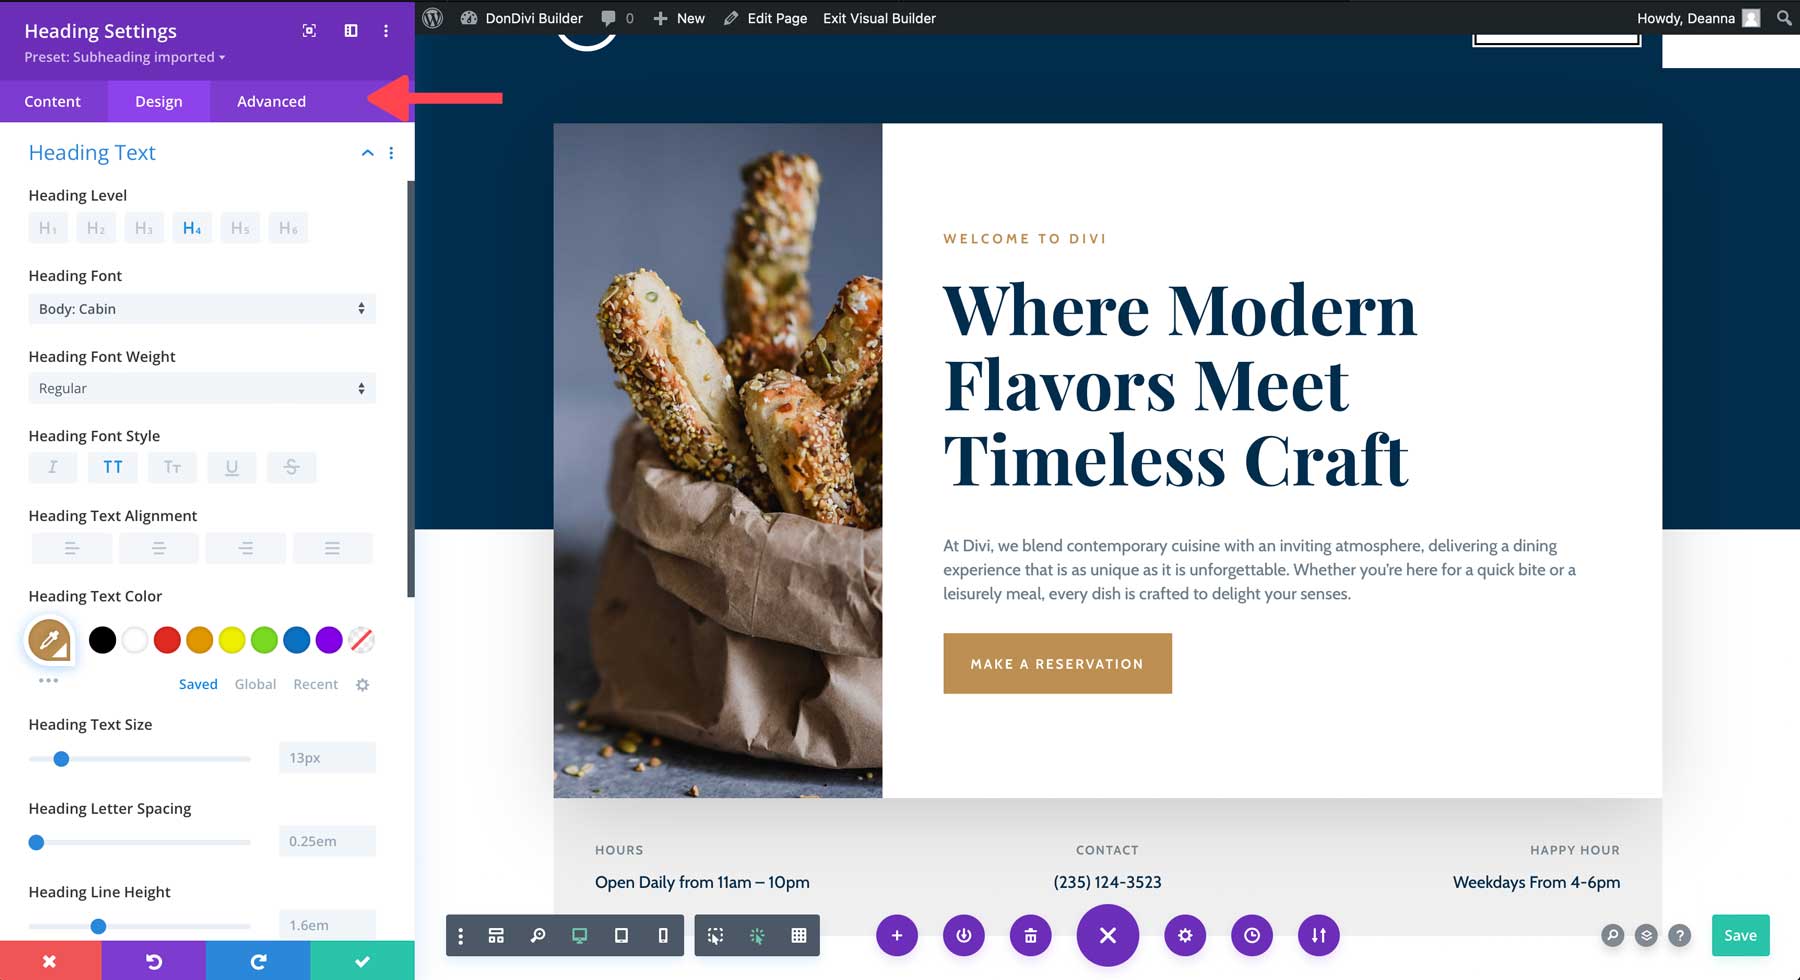
Task: Select the red heading text color swatch
Action: [167, 640]
